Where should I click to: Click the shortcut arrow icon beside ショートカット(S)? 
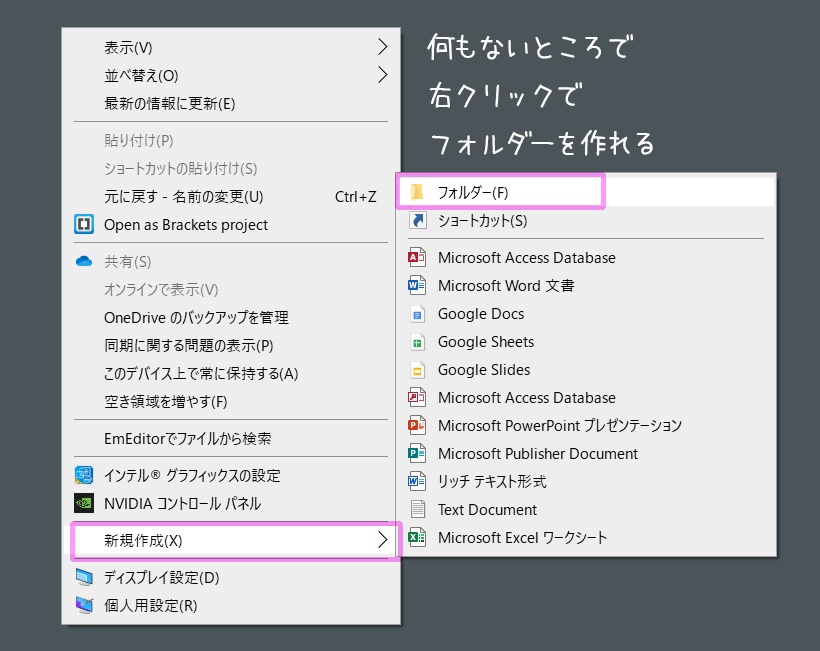click(x=417, y=220)
